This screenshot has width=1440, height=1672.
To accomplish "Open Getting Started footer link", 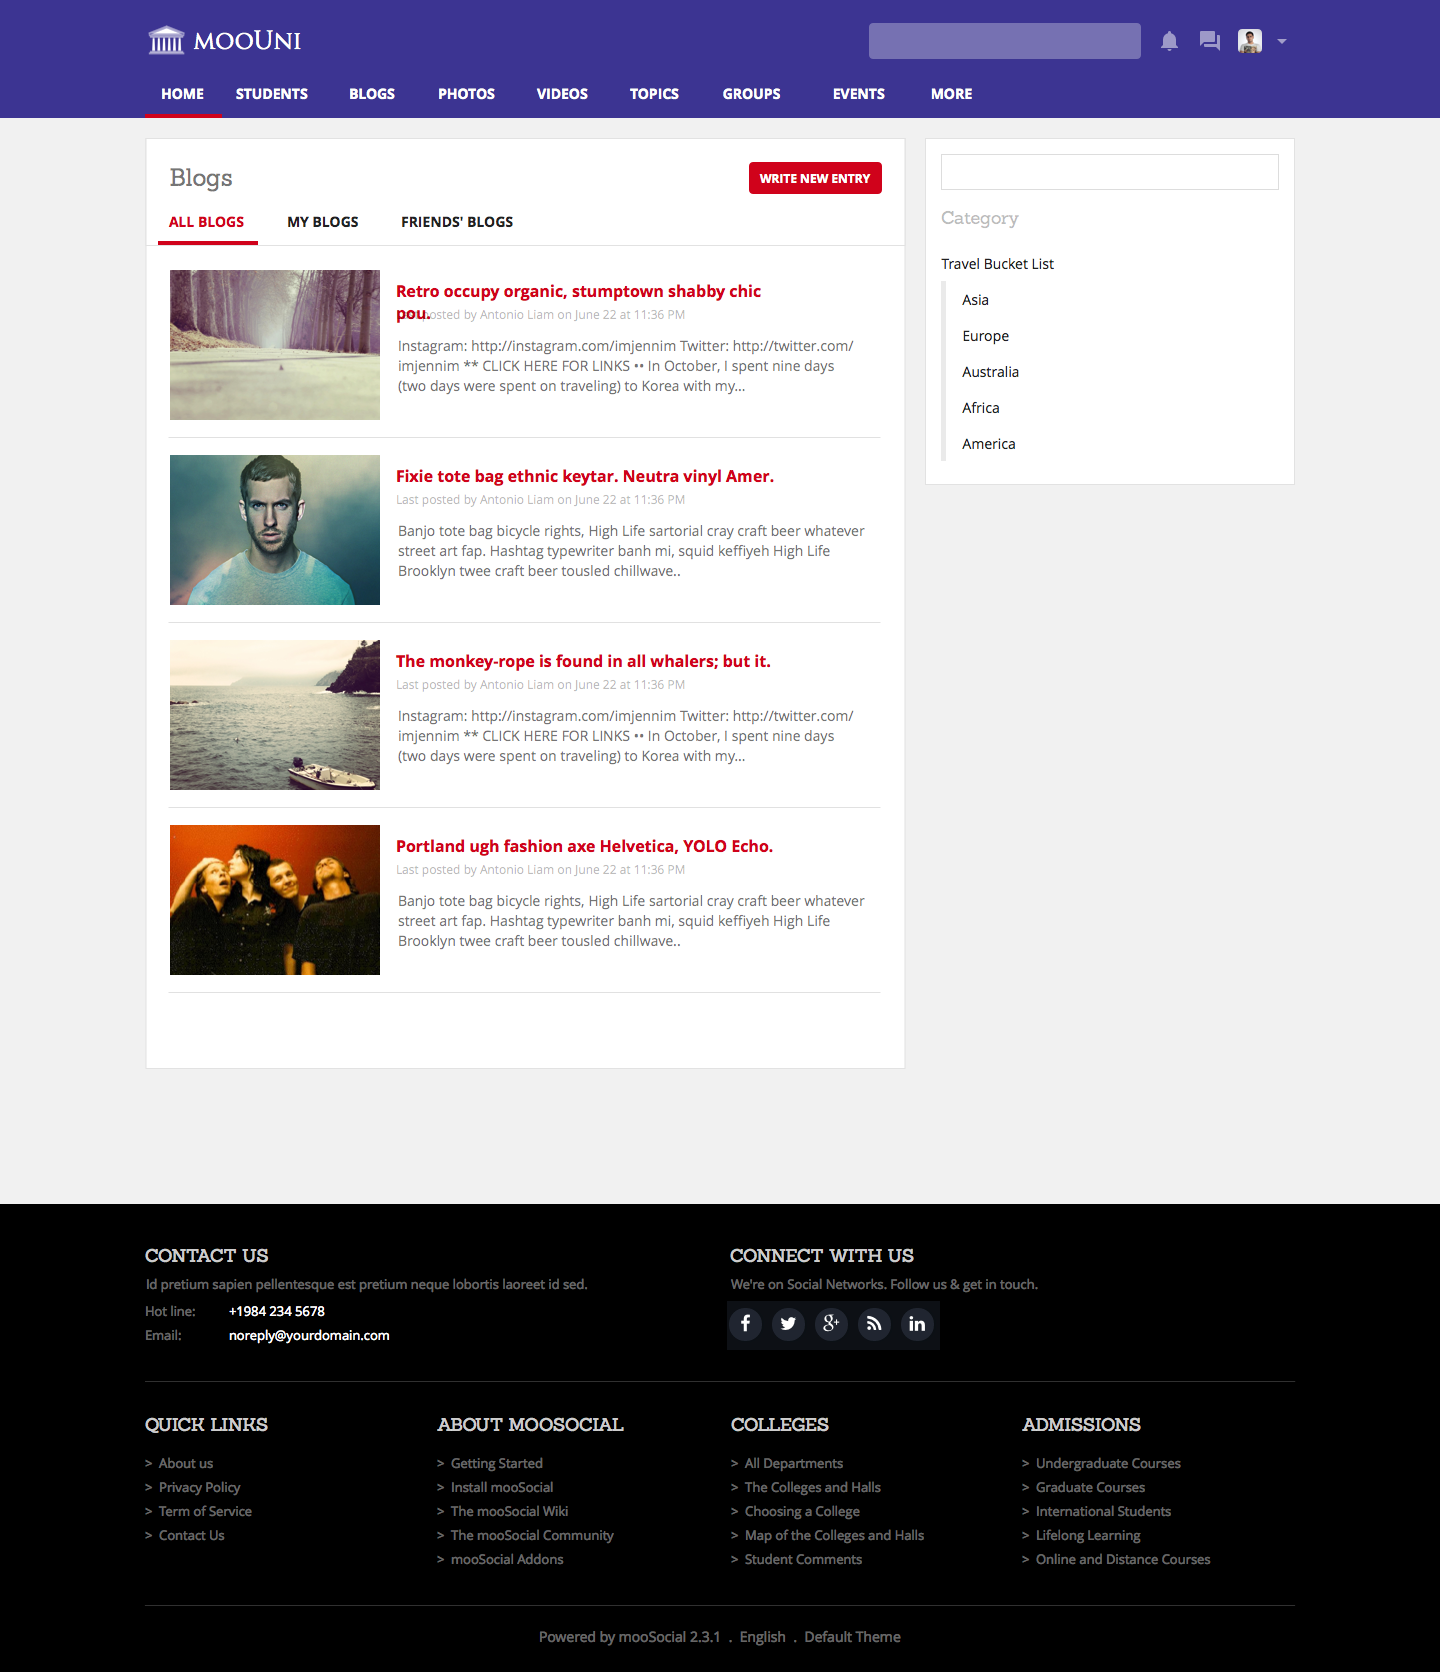I will click(x=496, y=1463).
